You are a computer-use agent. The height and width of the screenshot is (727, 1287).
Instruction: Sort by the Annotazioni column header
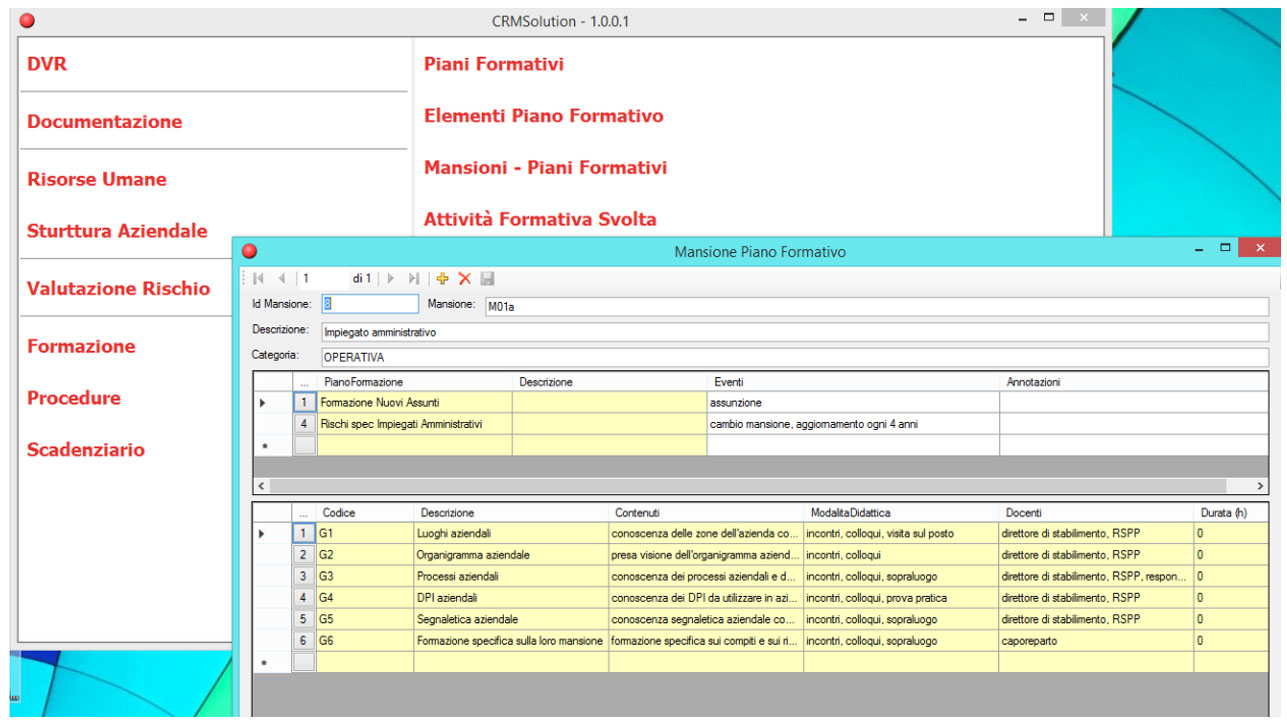pyautogui.click(x=1134, y=382)
